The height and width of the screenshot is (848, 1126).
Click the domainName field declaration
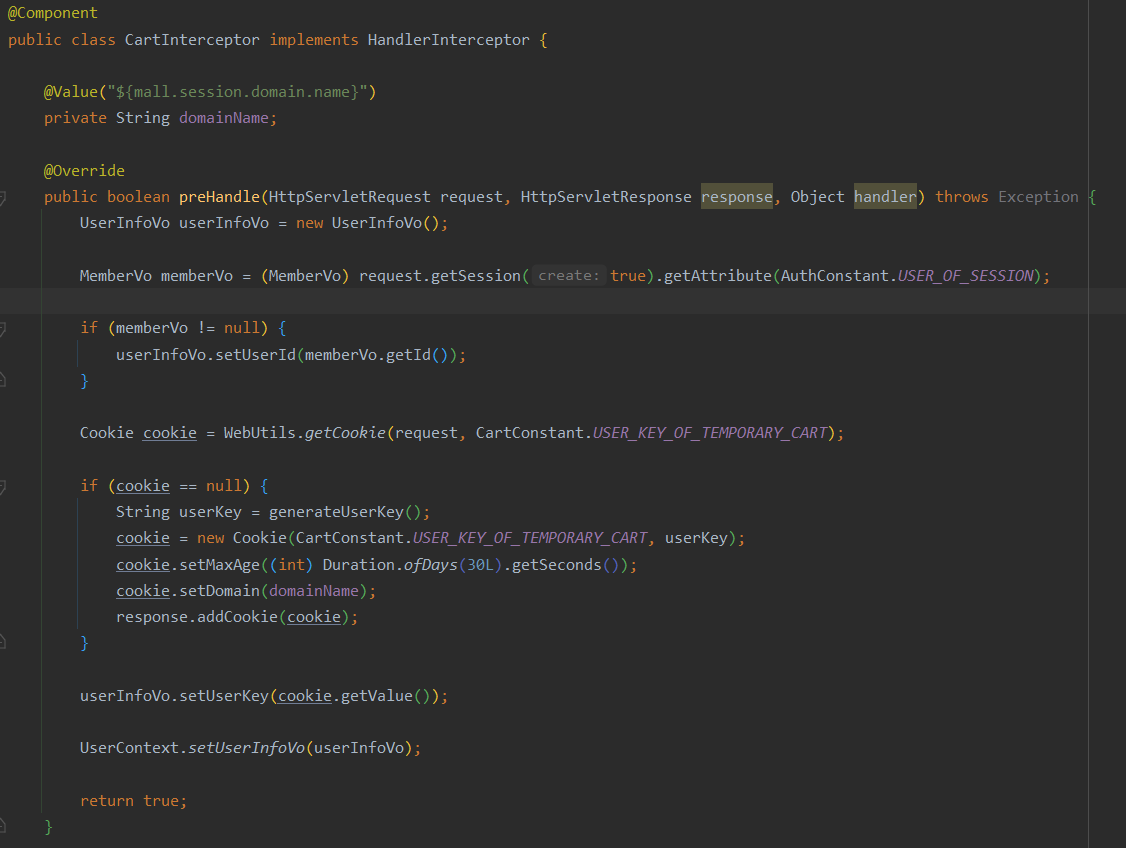224,118
